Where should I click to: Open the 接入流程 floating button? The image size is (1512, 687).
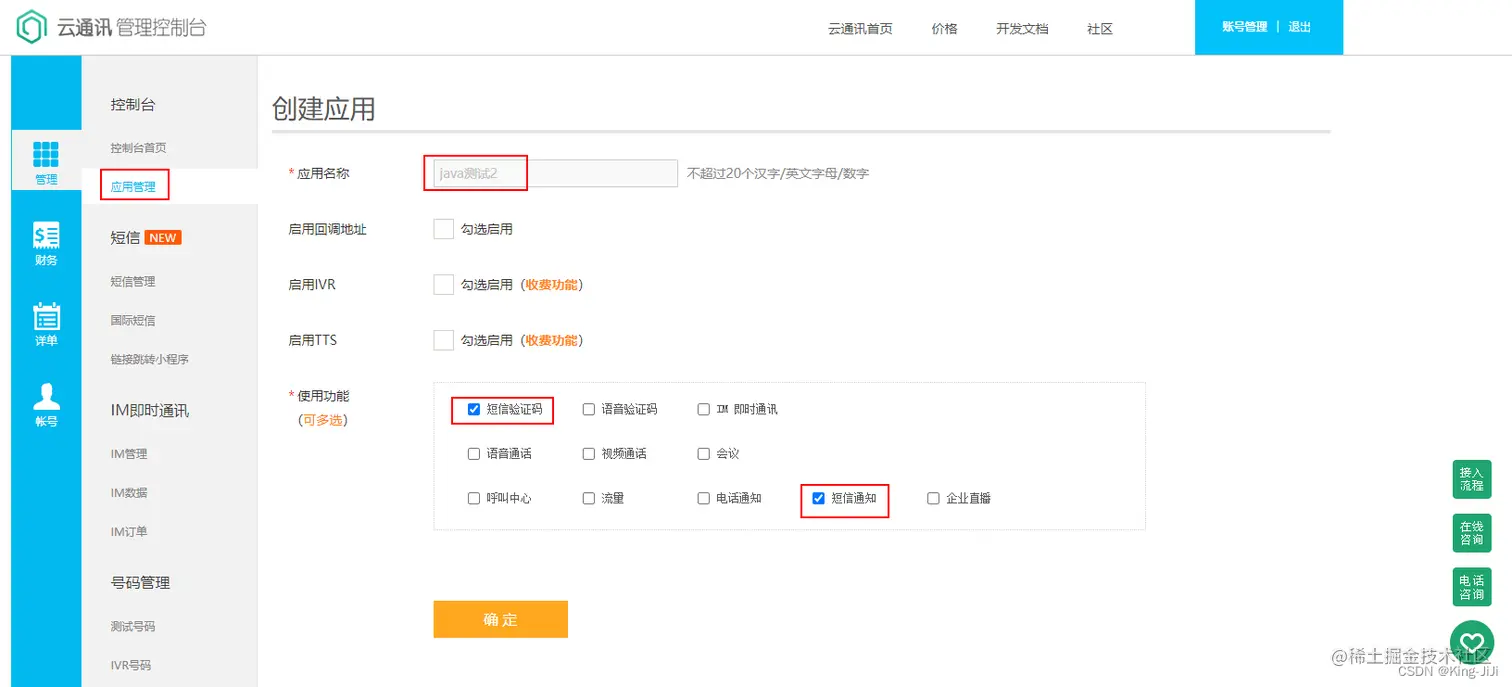1471,479
